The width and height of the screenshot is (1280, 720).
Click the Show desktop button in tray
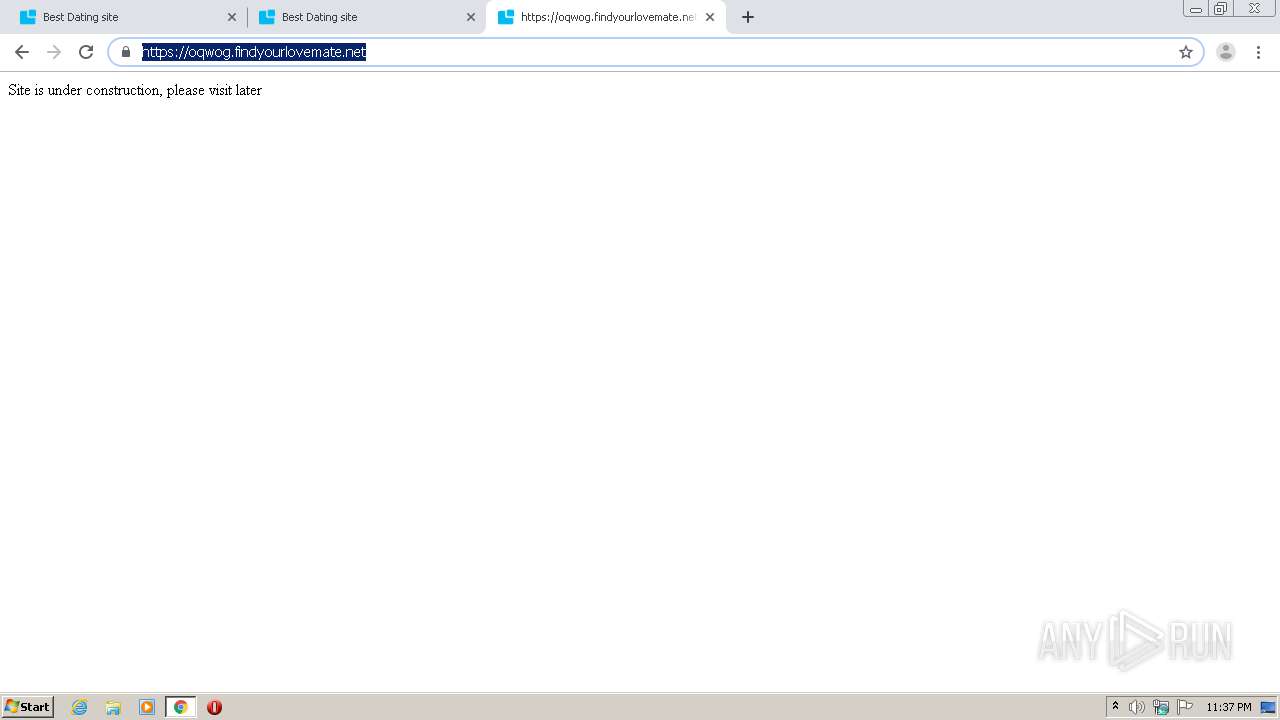coord(1268,707)
